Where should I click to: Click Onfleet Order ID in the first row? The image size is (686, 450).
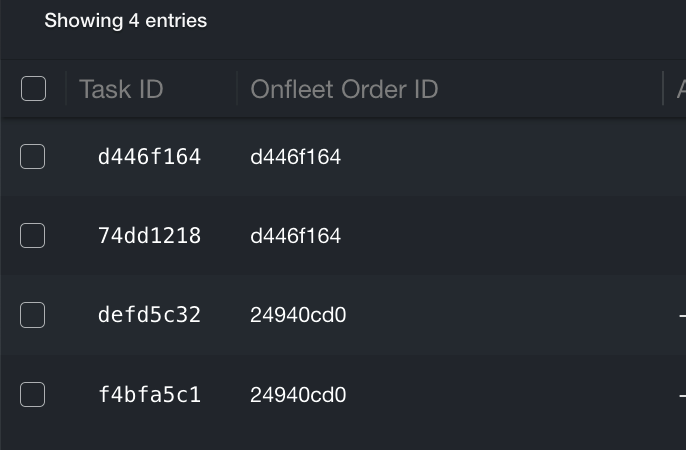(295, 157)
